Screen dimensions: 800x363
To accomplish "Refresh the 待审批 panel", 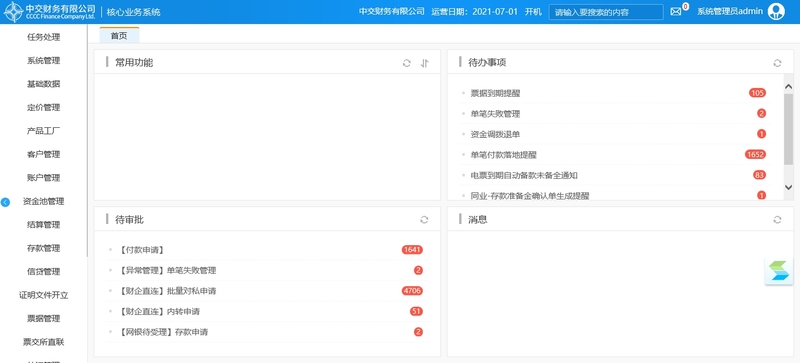I will tap(424, 220).
